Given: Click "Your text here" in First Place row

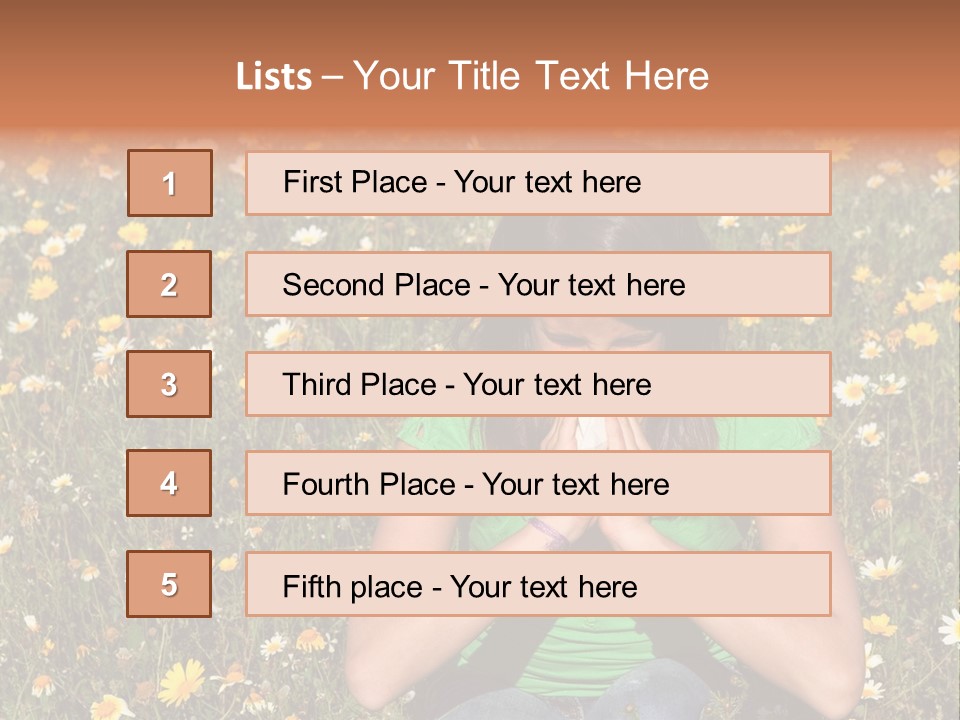Looking at the screenshot, I should [547, 182].
